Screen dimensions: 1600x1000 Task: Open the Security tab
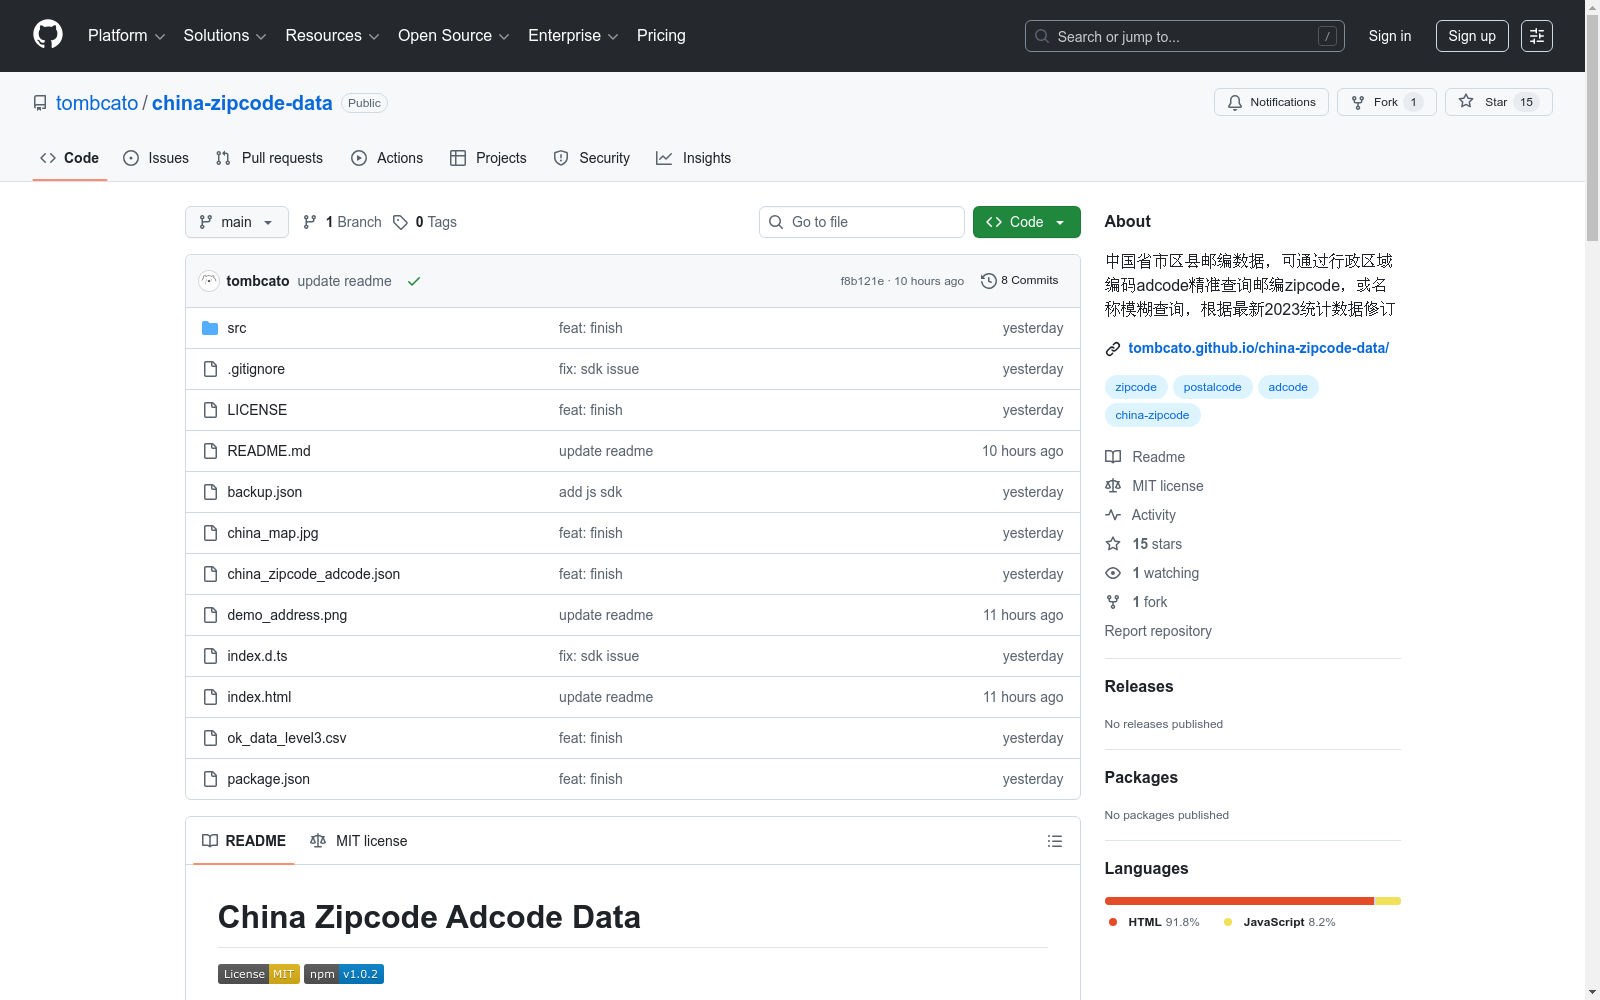tap(592, 158)
